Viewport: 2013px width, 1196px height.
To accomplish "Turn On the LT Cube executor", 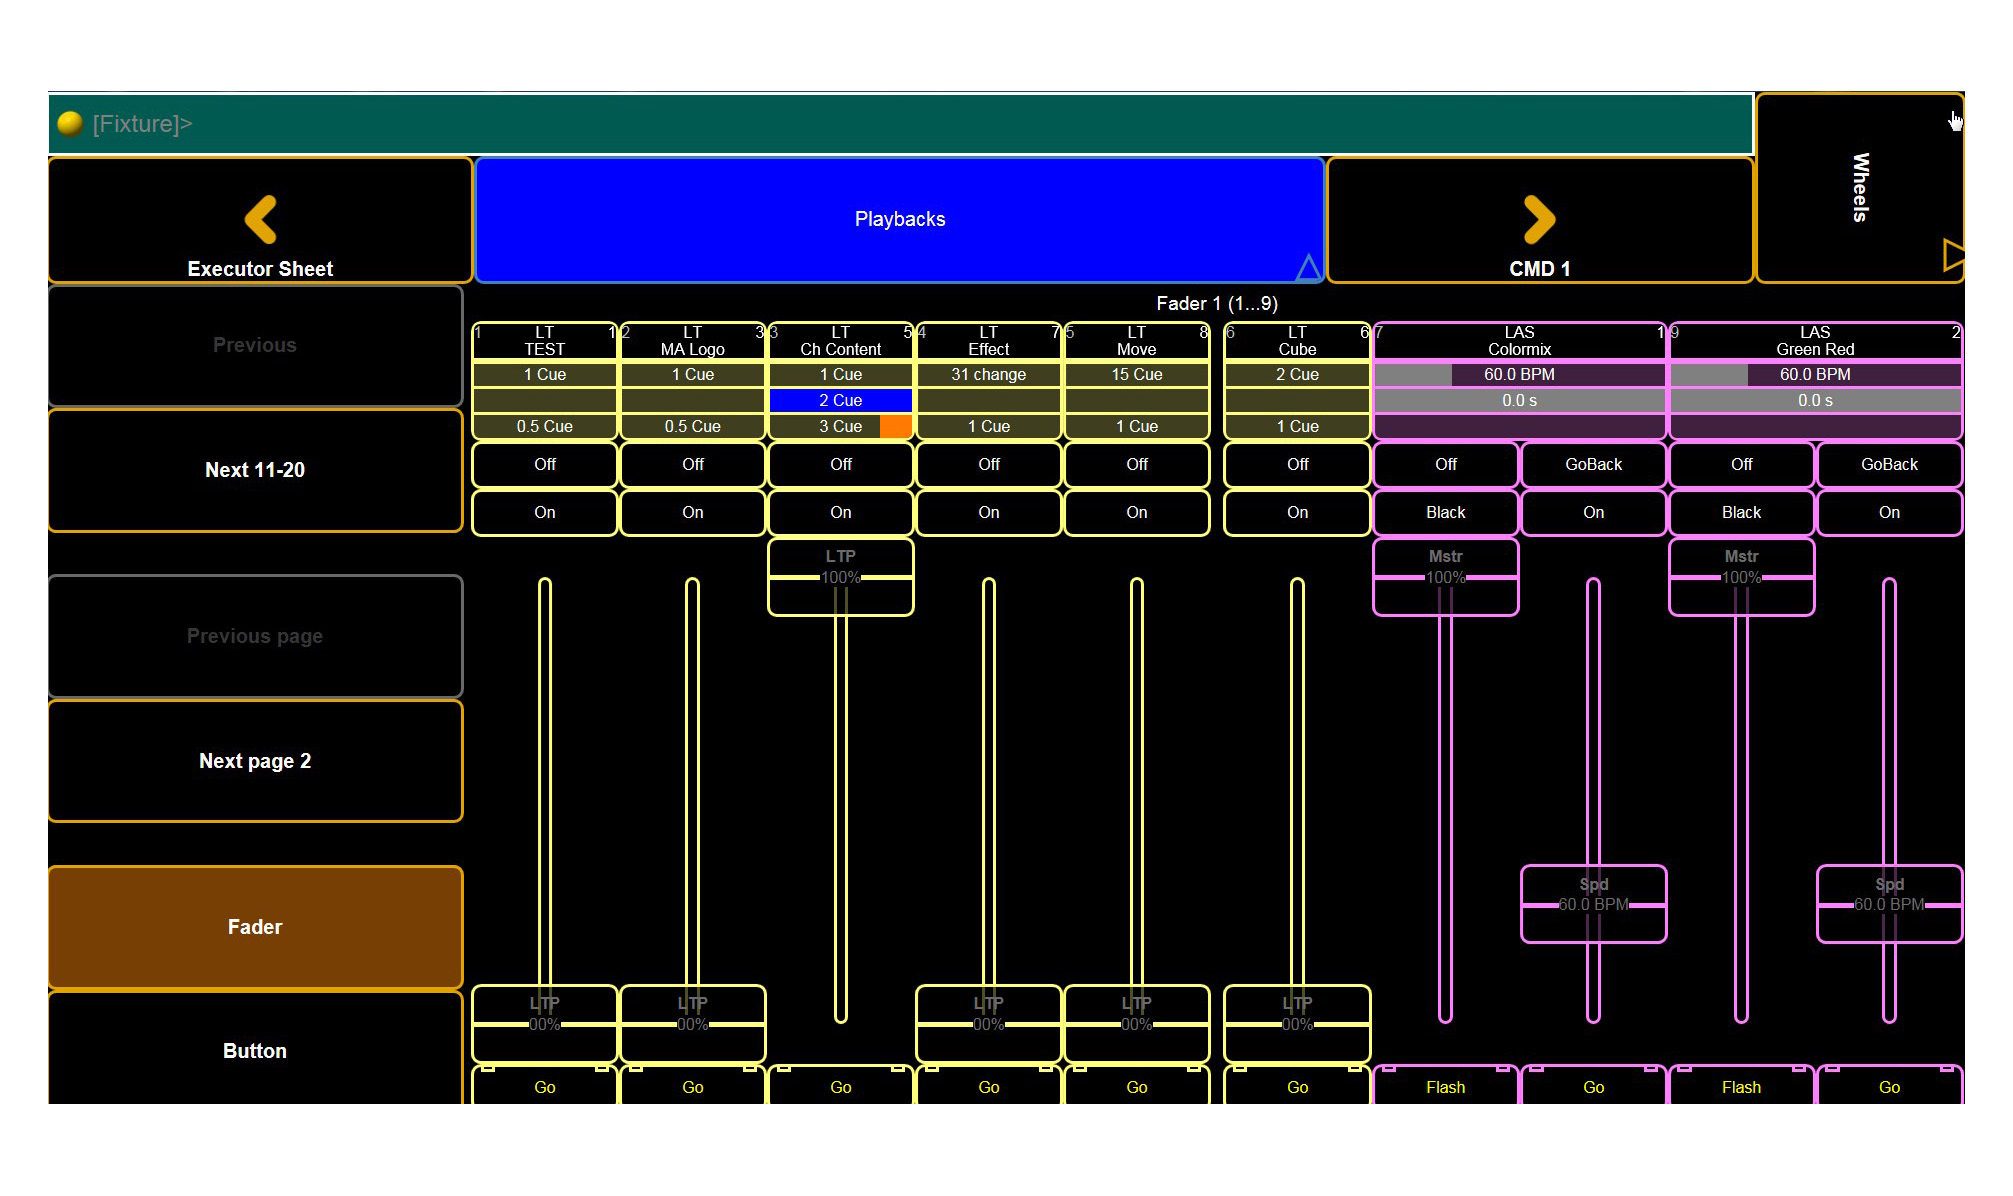I will [1297, 513].
